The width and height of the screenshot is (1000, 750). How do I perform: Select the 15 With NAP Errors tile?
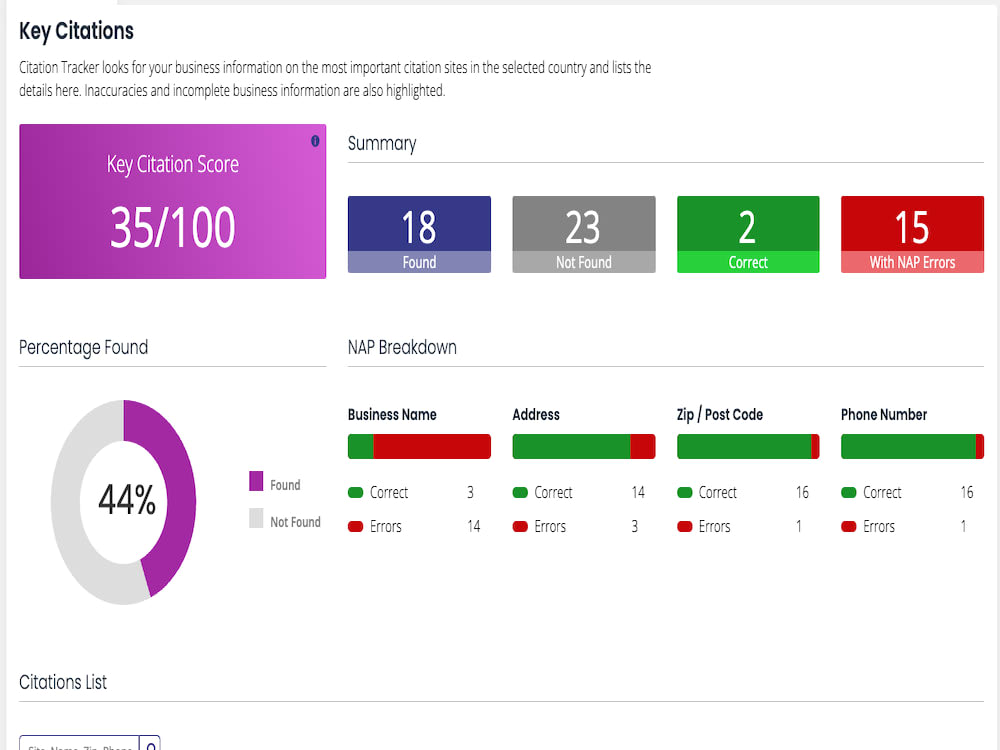click(912, 234)
